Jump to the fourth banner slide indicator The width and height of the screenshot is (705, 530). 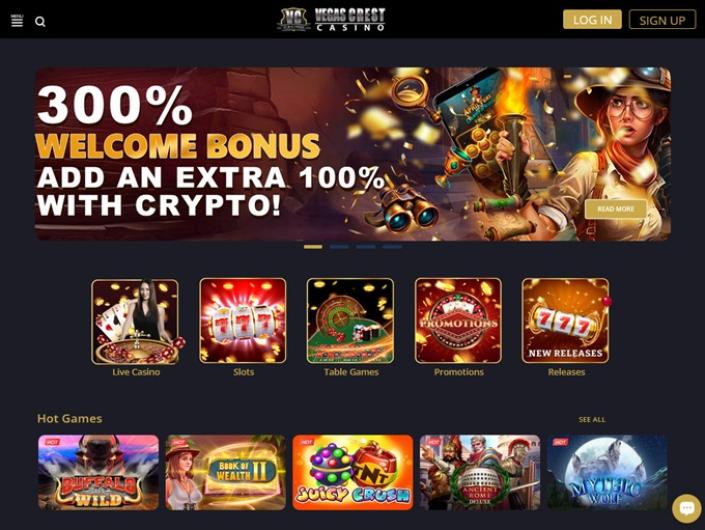click(392, 247)
